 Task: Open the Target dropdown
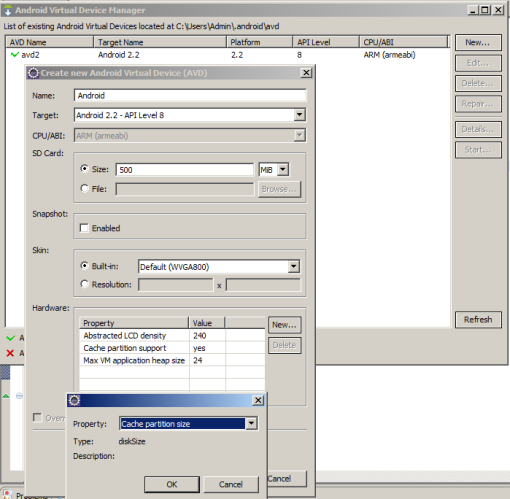tap(299, 115)
